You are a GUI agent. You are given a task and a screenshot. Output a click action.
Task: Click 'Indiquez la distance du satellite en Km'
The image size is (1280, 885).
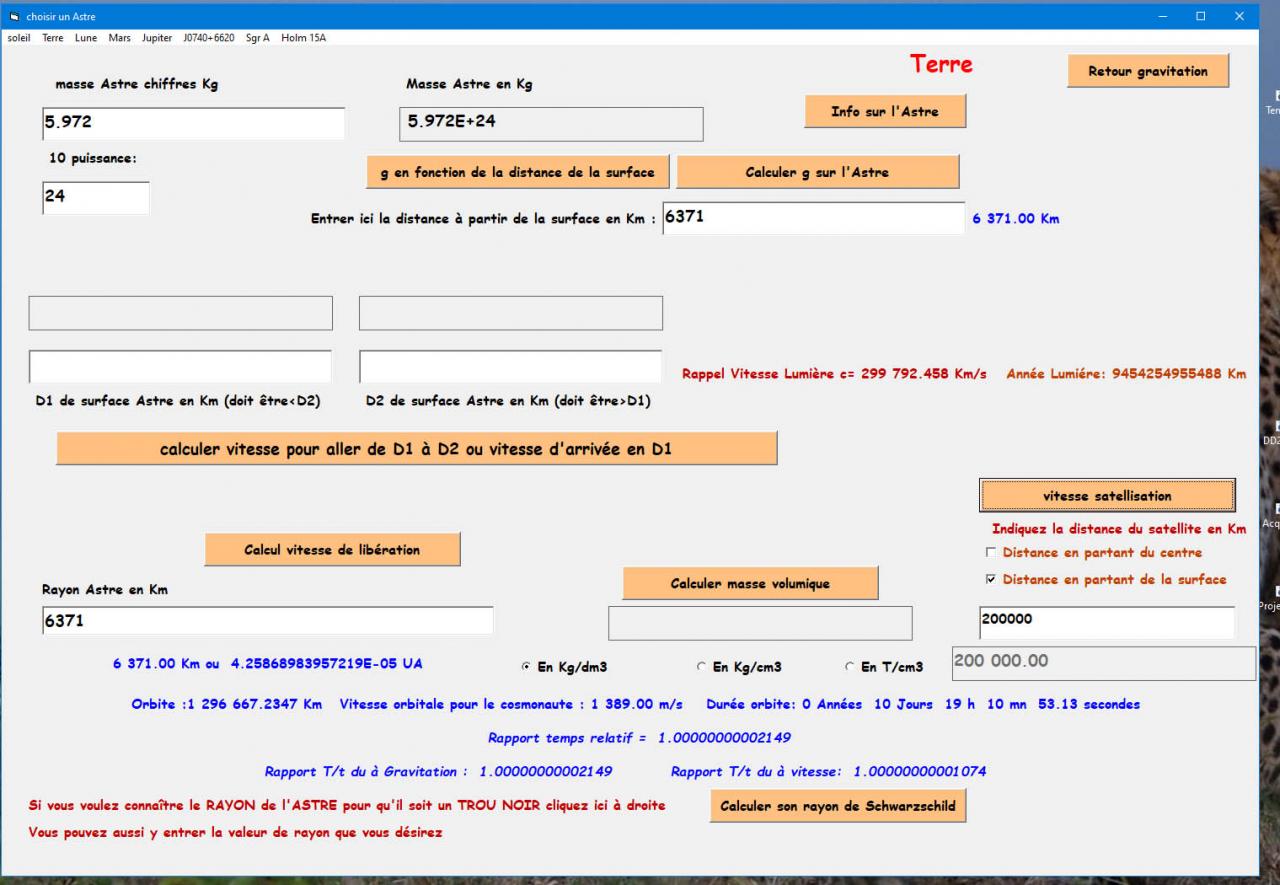[1119, 529]
